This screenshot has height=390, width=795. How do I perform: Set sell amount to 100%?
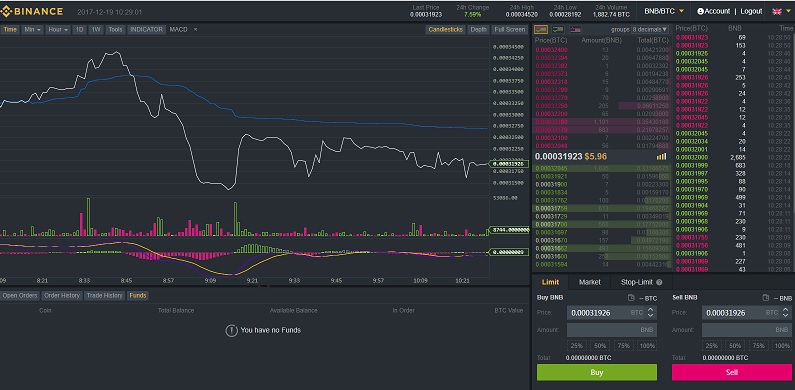click(782, 345)
